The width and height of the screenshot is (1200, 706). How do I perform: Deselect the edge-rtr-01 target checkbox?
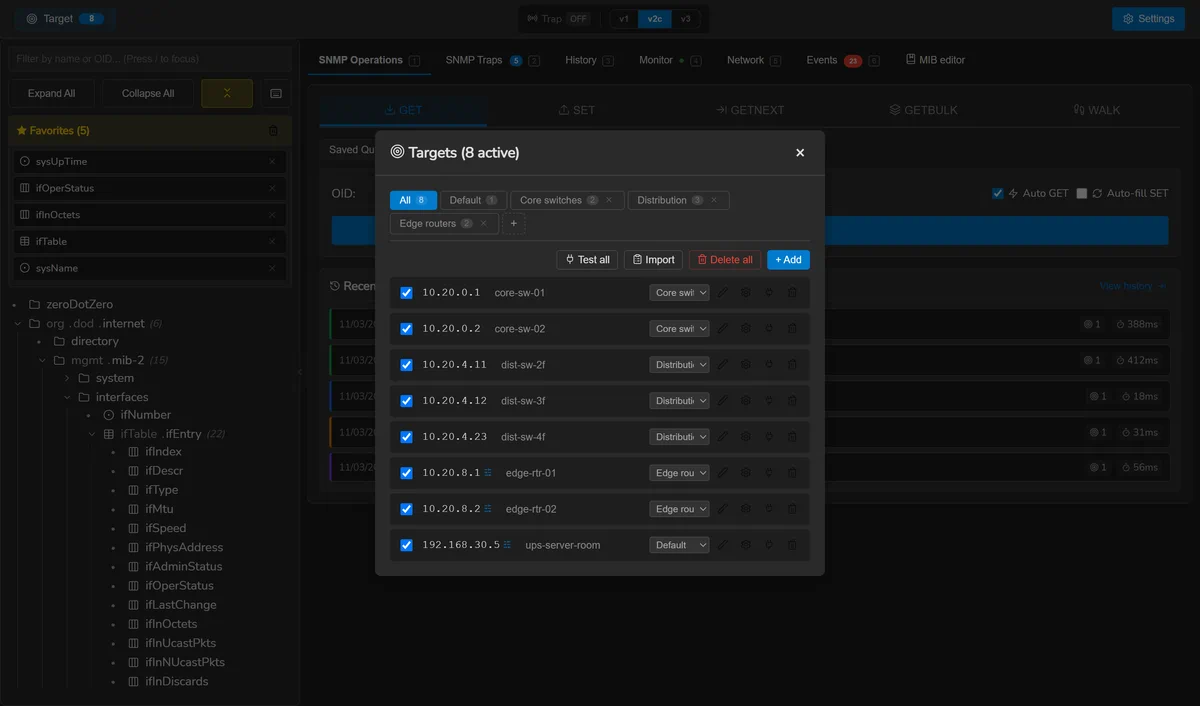click(x=406, y=473)
